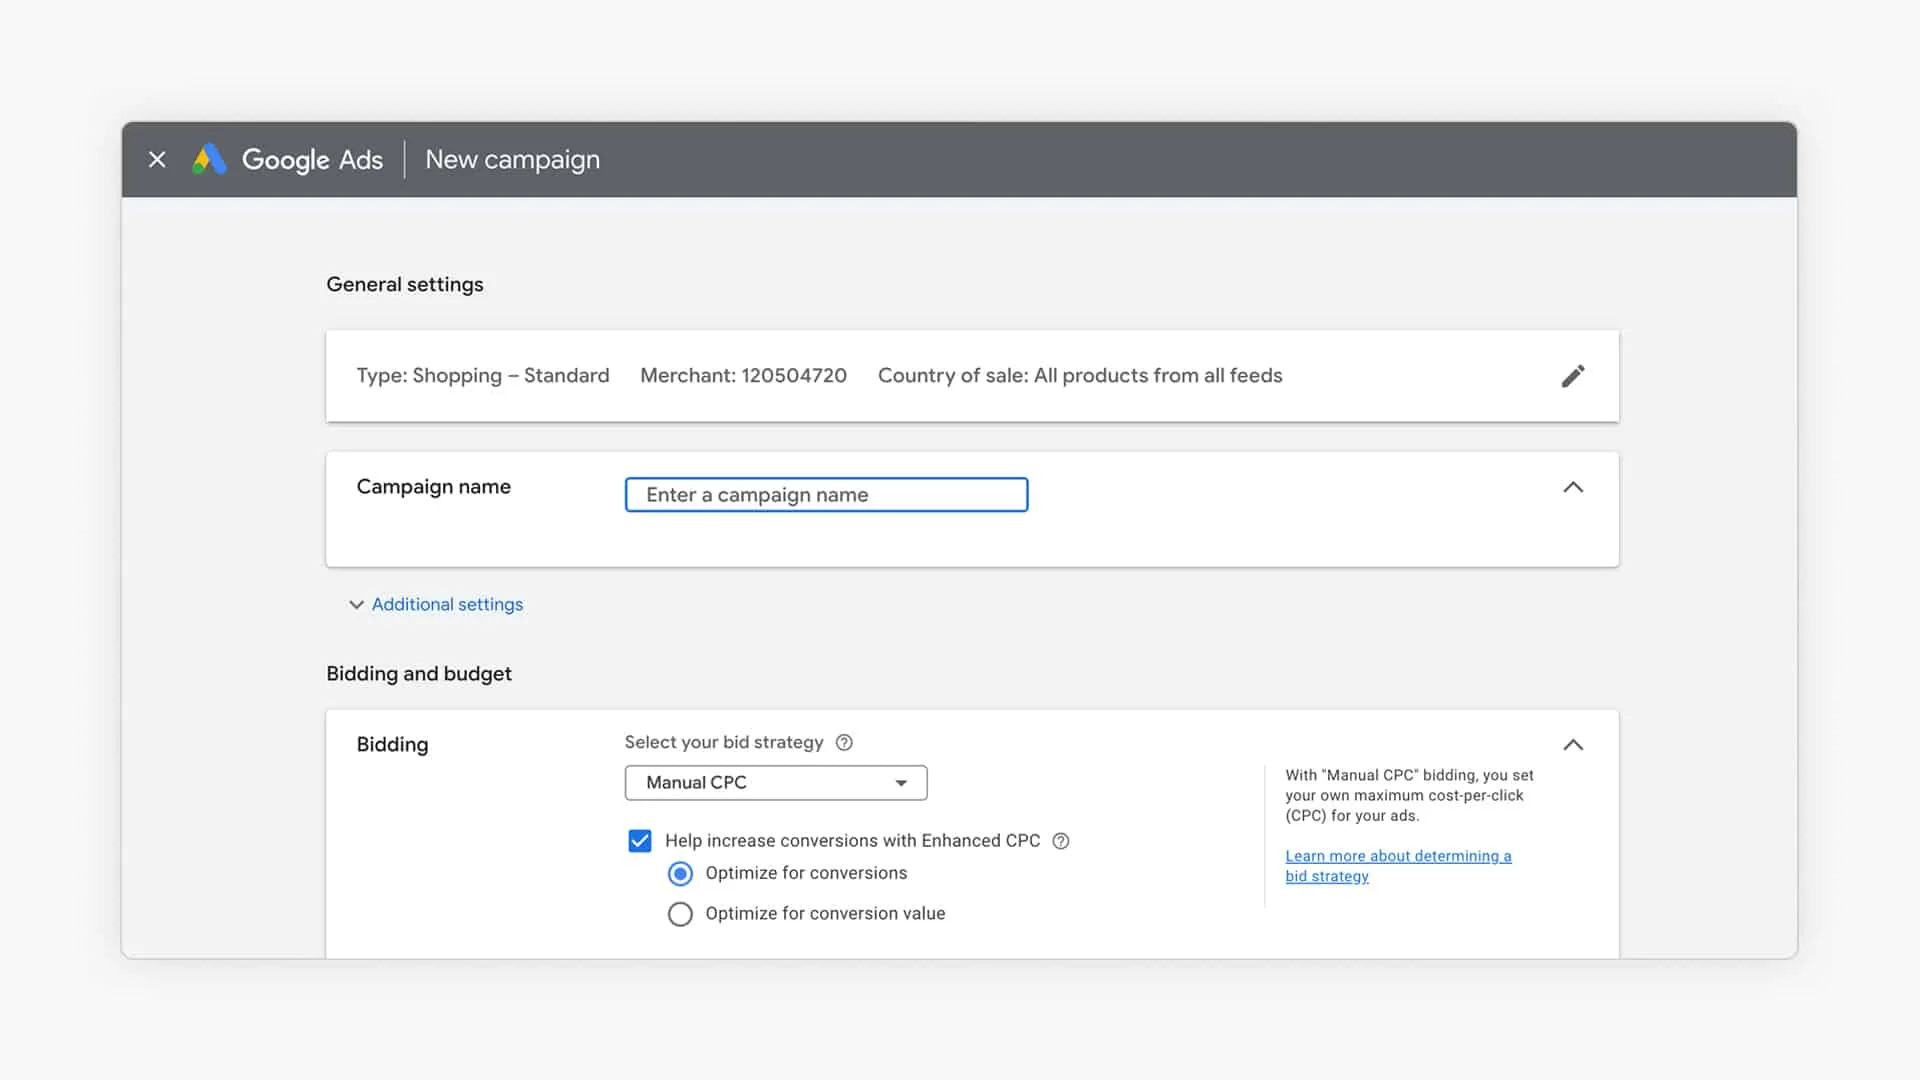This screenshot has width=1920, height=1080.
Task: Click the Google Ads logo icon
Action: [209, 160]
